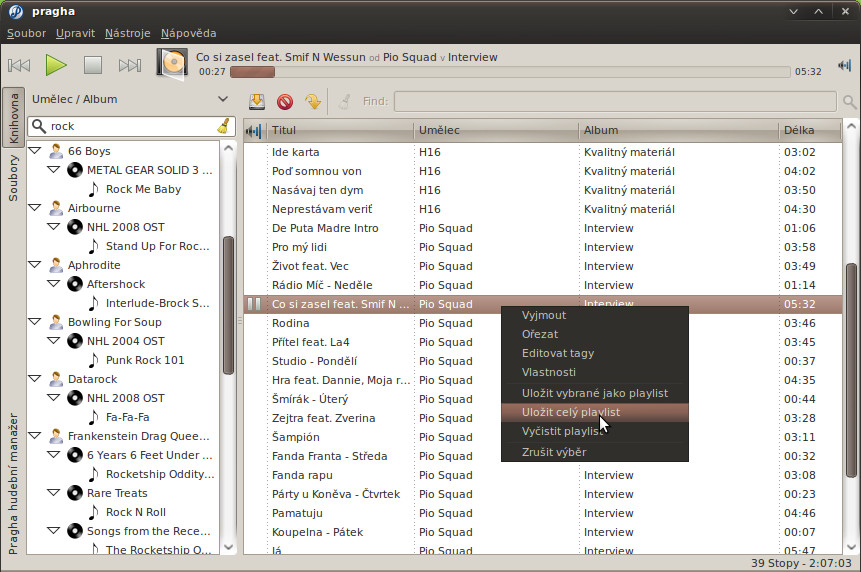Open the Nástroje menu
Viewport: 861px width, 572px height.
[x=127, y=33]
